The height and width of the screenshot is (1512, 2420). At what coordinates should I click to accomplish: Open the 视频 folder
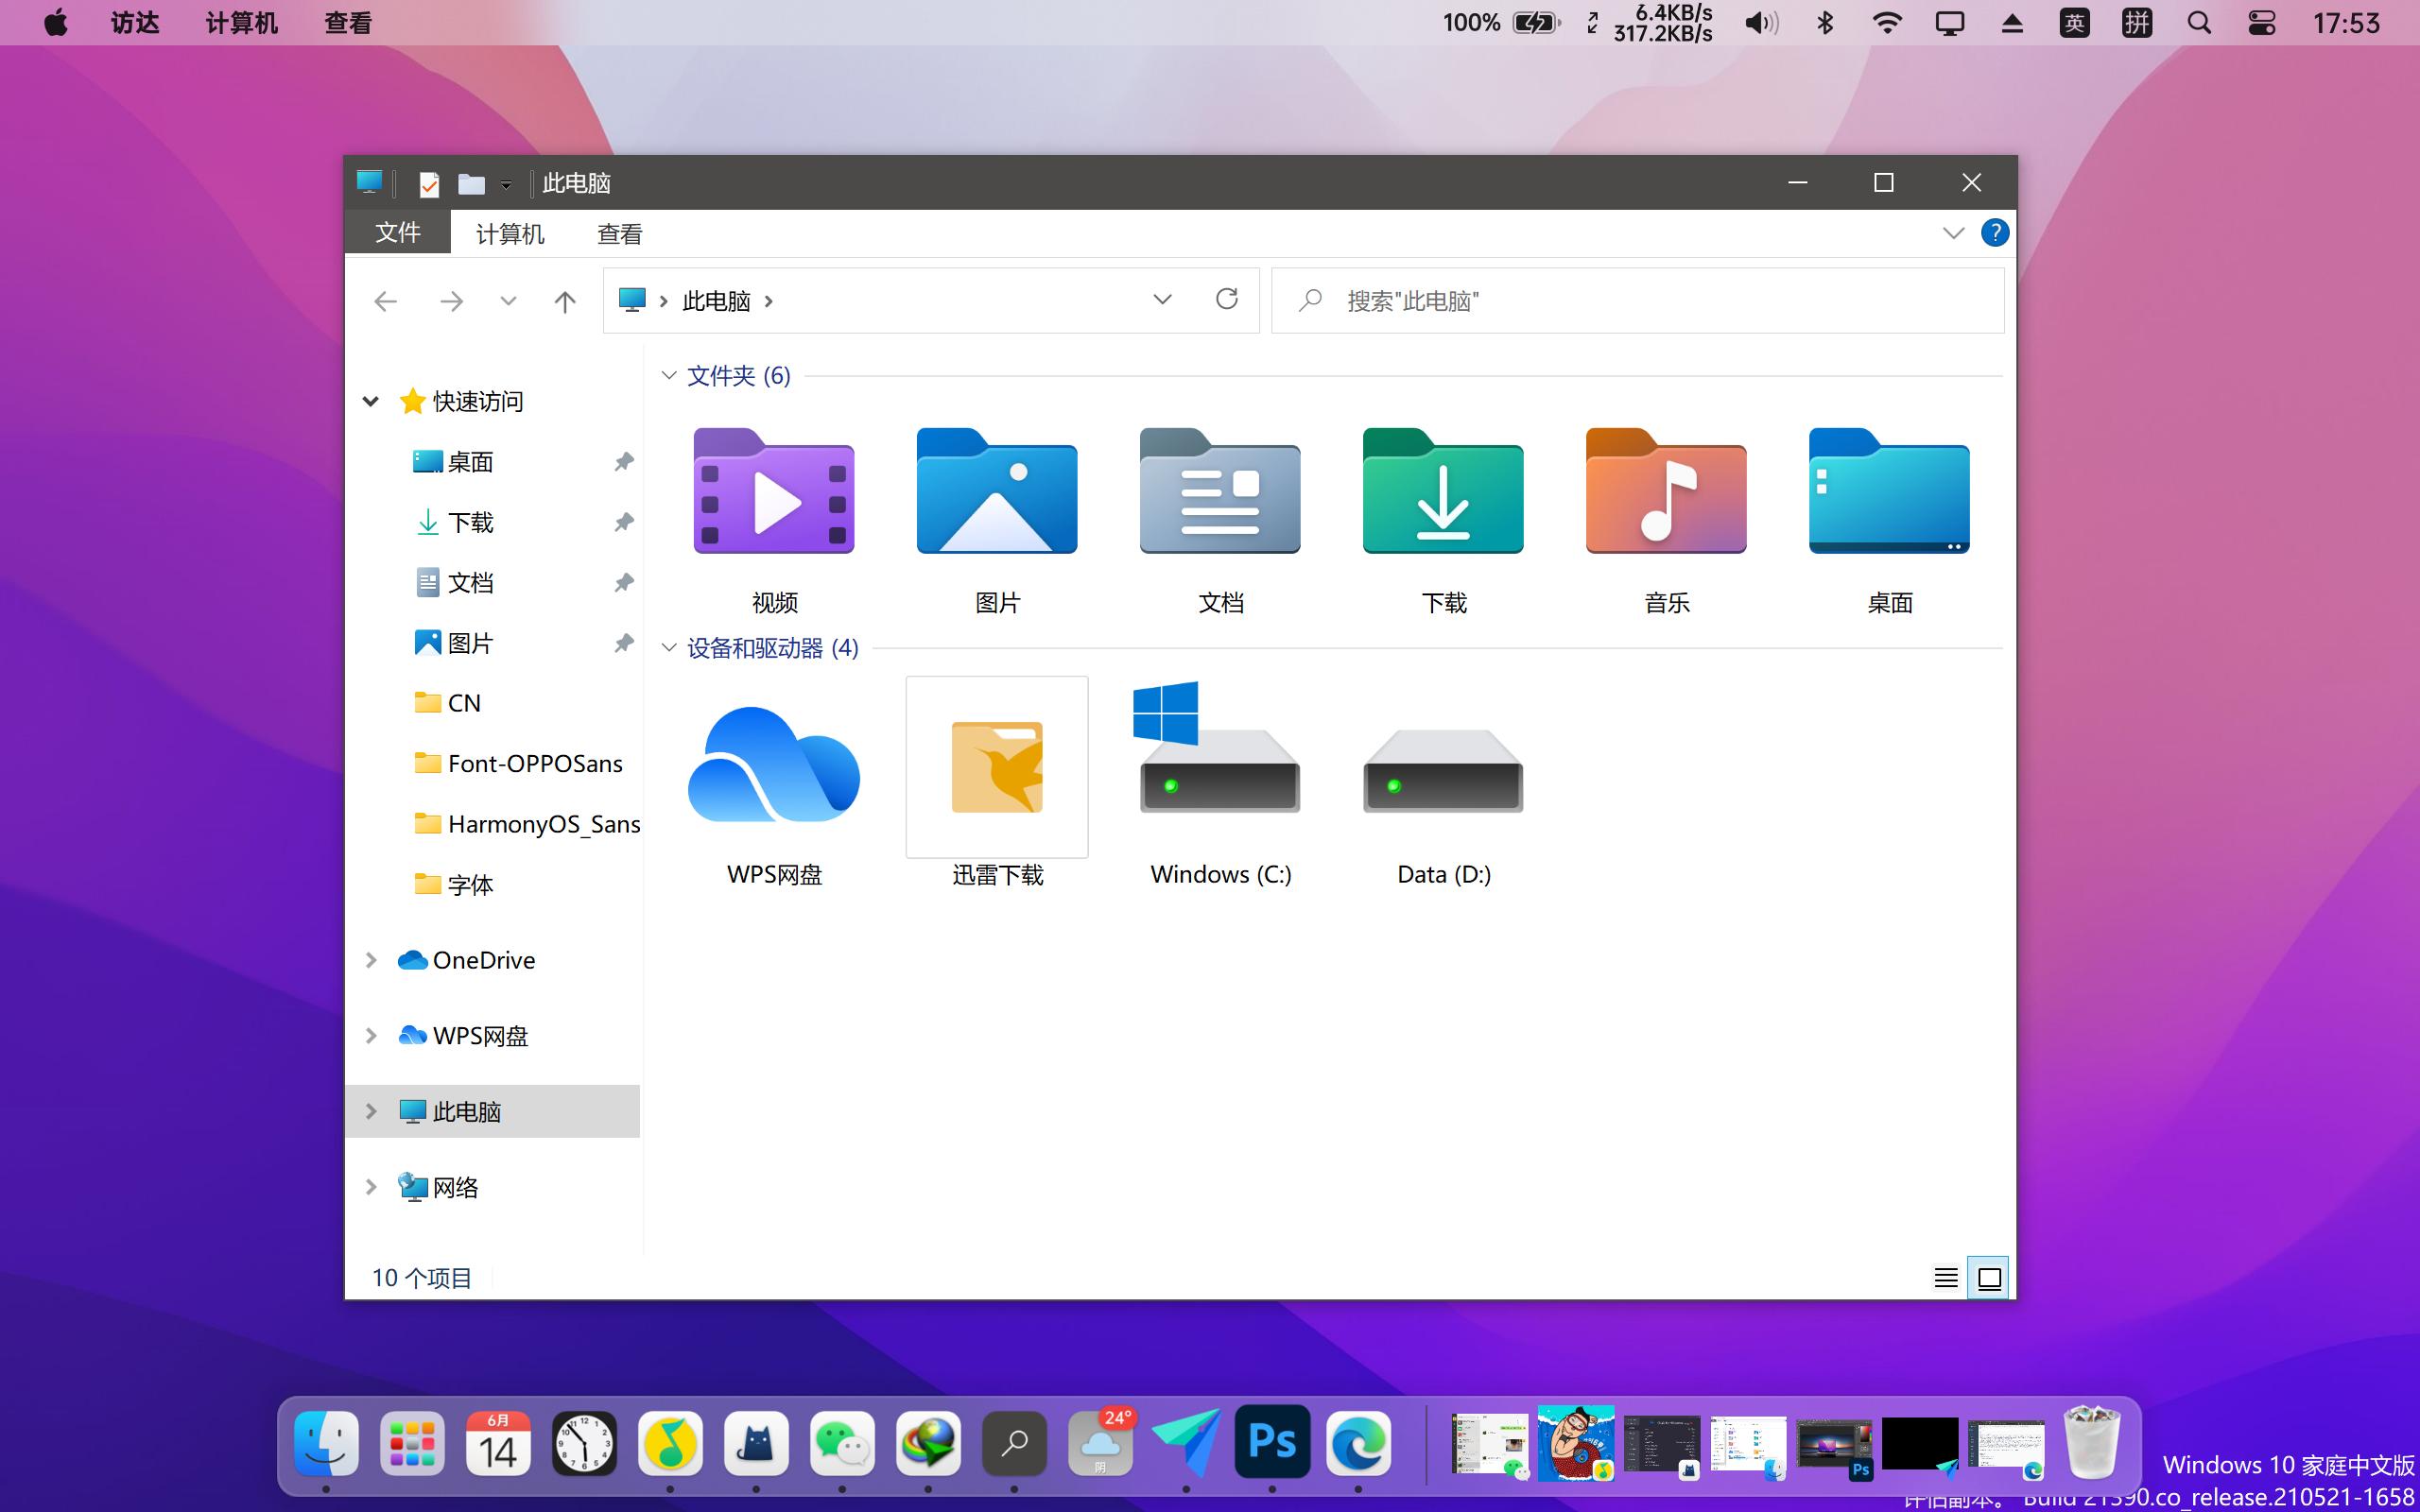click(774, 493)
